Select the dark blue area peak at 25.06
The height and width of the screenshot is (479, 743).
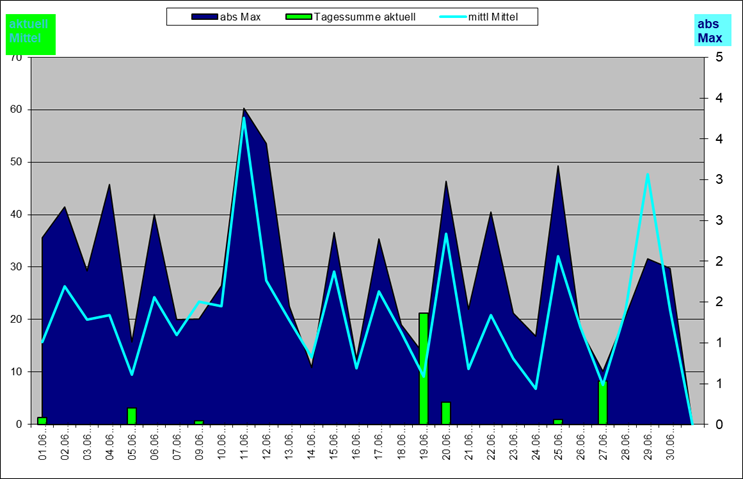coord(558,168)
